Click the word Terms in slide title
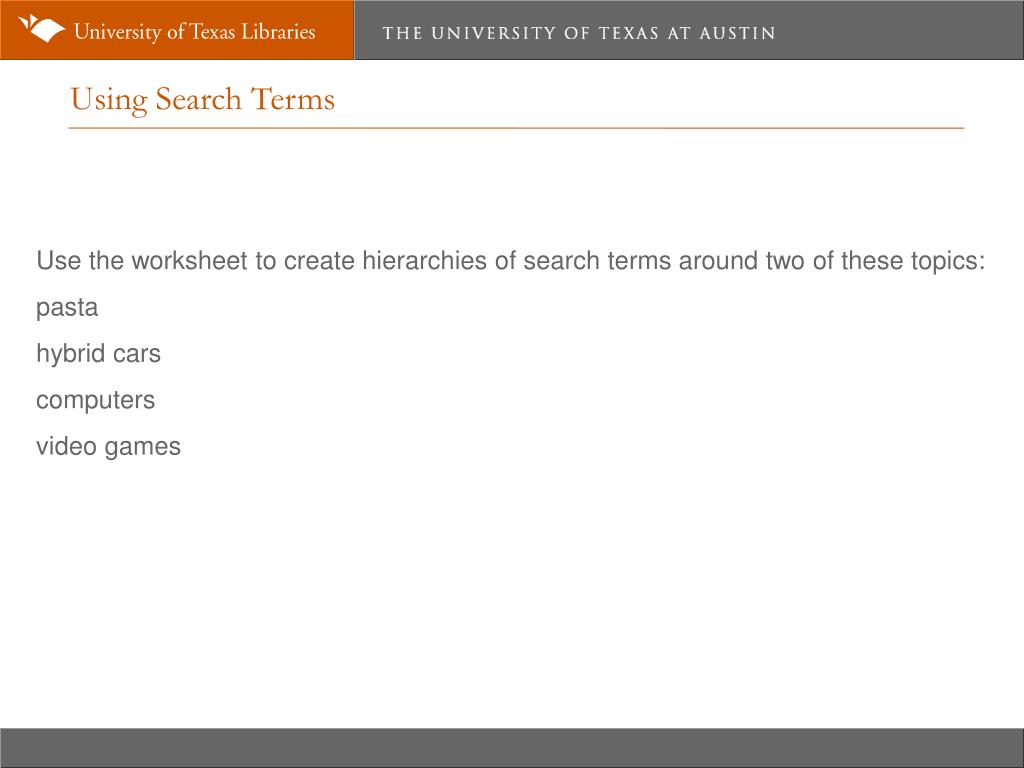1024x768 pixels. 293,99
